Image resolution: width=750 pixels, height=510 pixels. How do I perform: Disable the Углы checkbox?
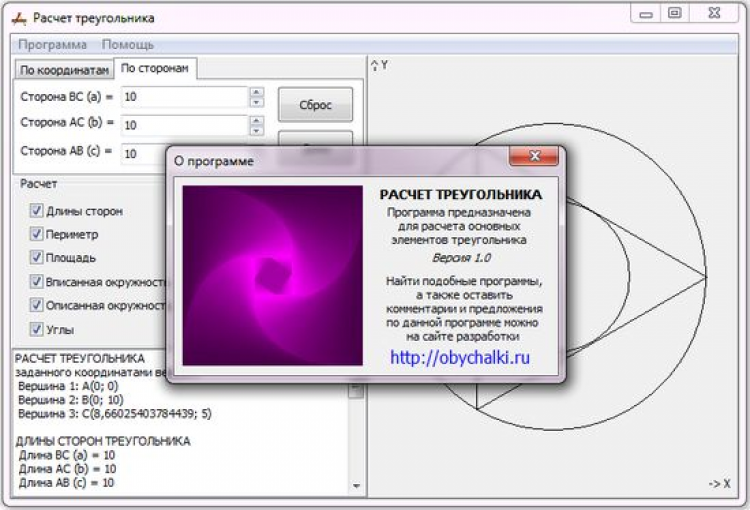point(36,329)
